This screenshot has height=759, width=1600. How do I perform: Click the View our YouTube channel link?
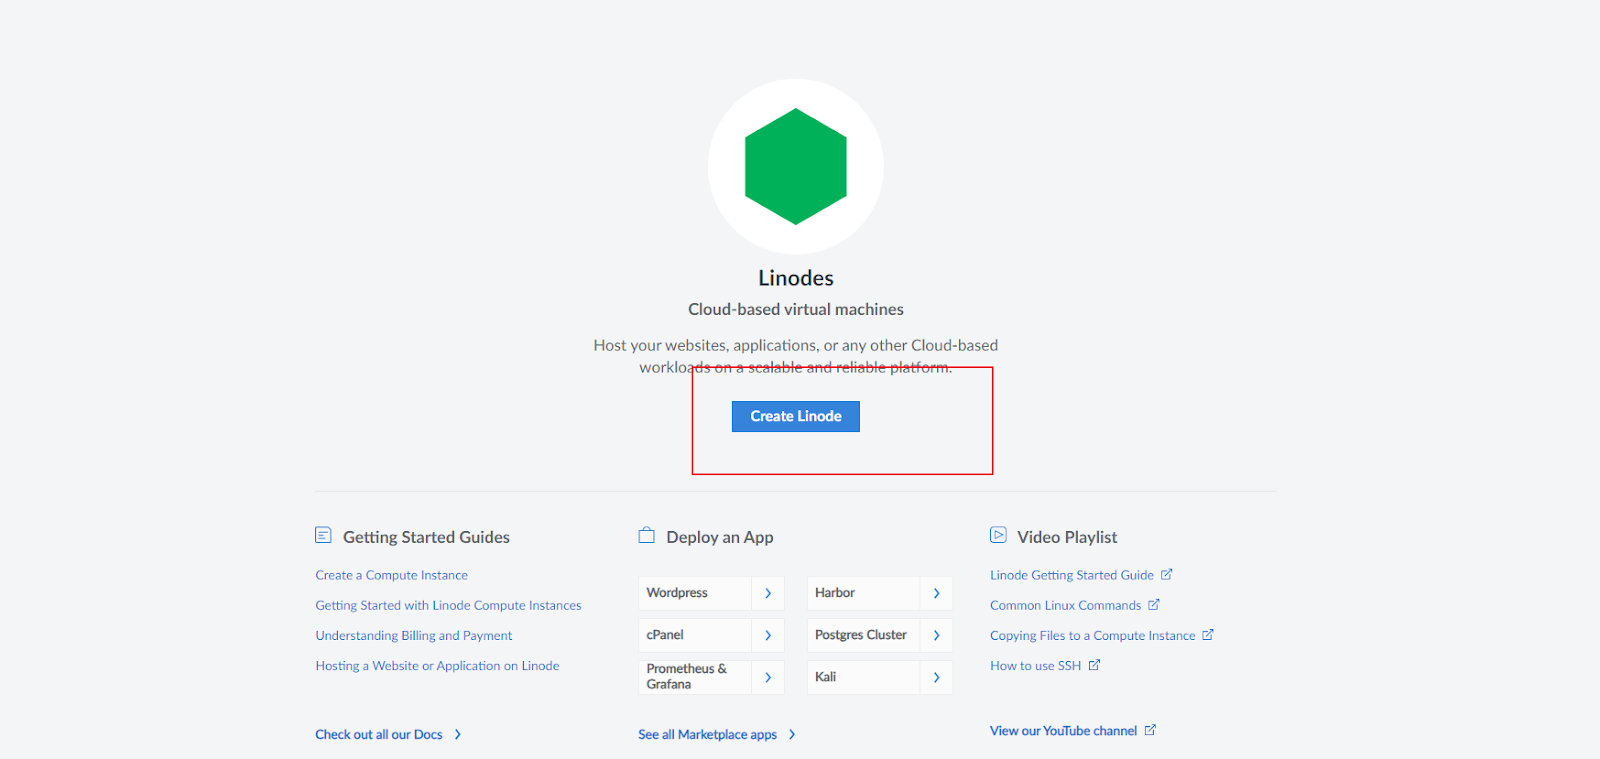(1063, 731)
